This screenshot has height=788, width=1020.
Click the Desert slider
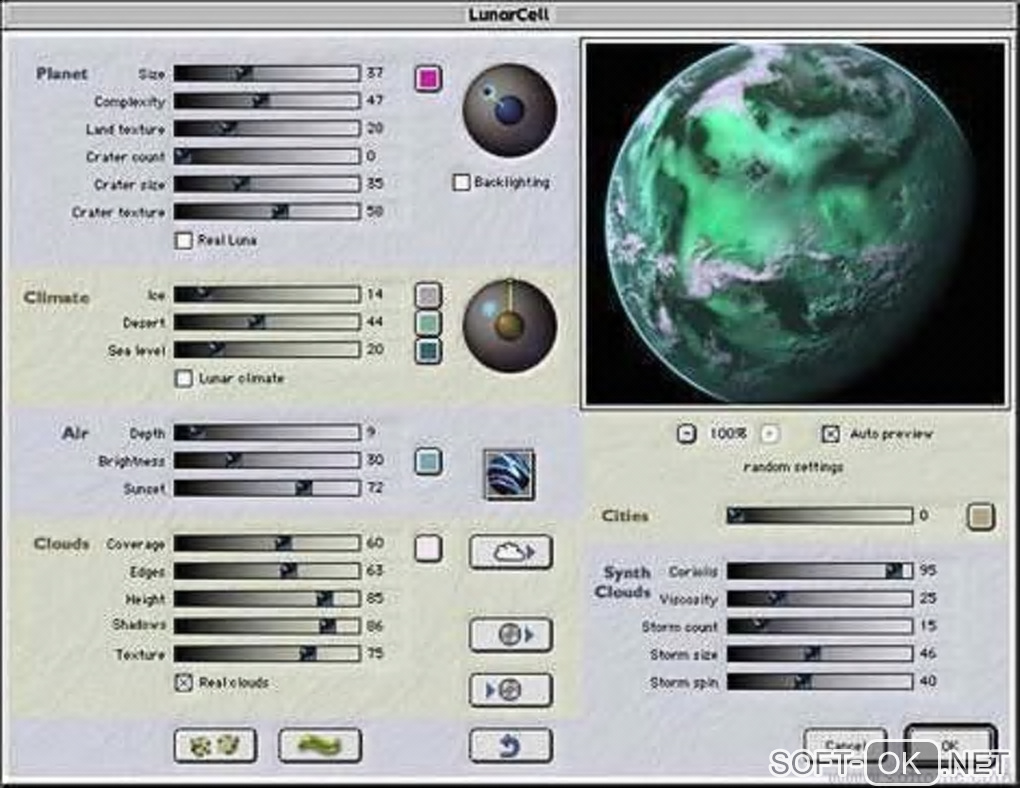pyautogui.click(x=267, y=322)
